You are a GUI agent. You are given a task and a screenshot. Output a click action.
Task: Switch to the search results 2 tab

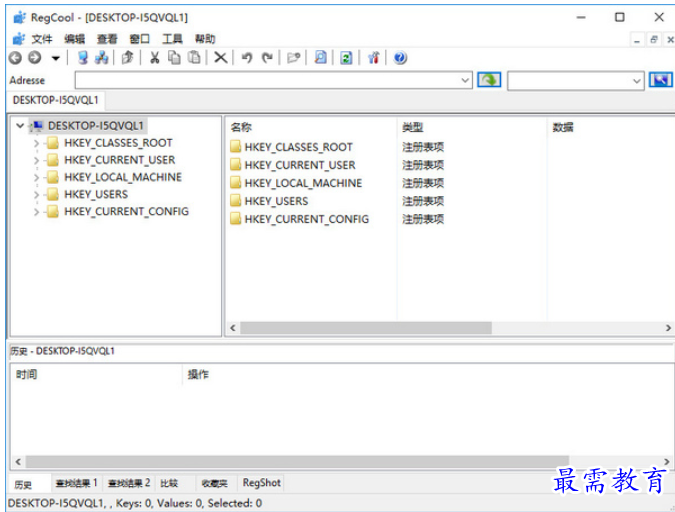pos(129,483)
